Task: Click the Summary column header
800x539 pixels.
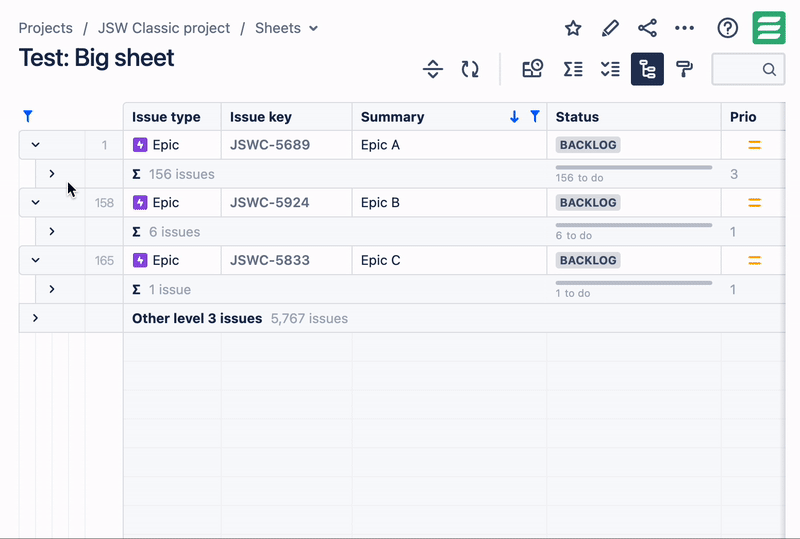Action: click(x=449, y=117)
